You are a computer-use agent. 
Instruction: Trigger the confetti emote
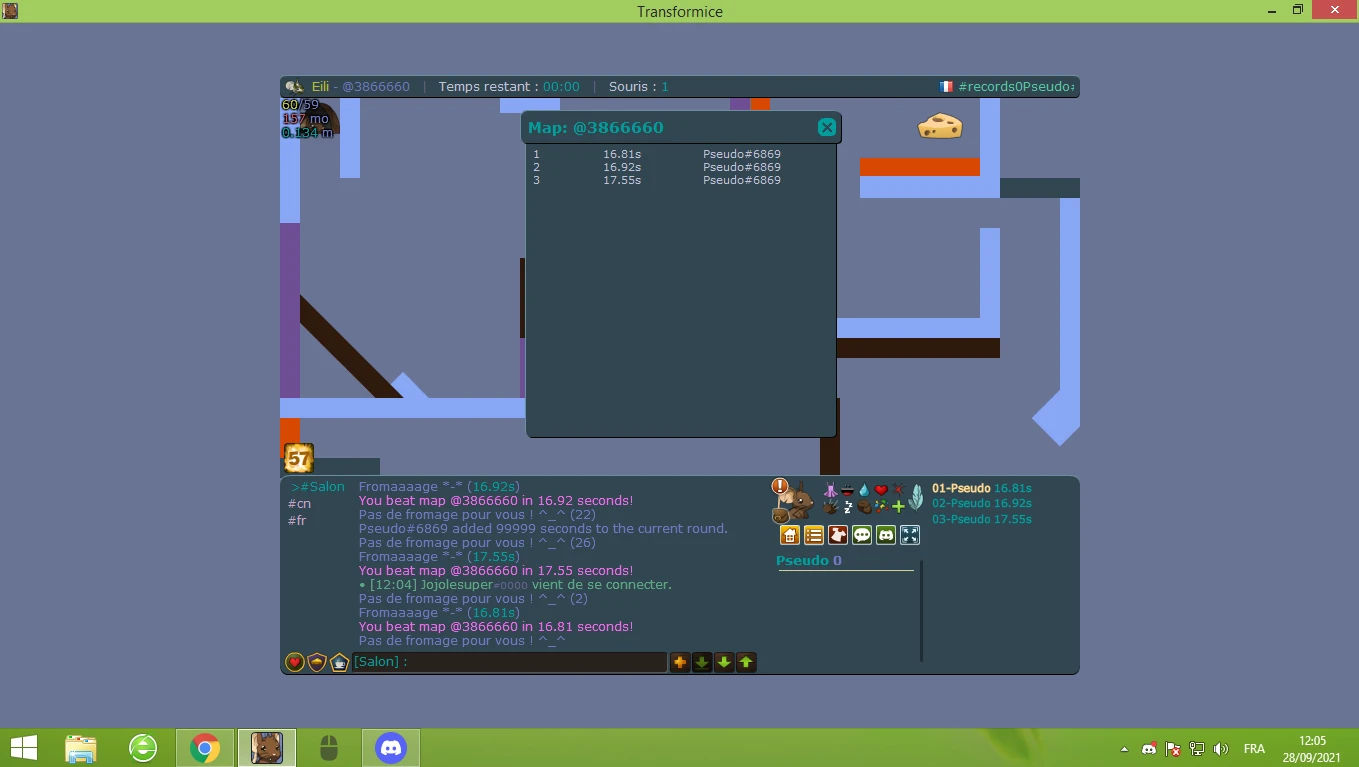point(881,507)
